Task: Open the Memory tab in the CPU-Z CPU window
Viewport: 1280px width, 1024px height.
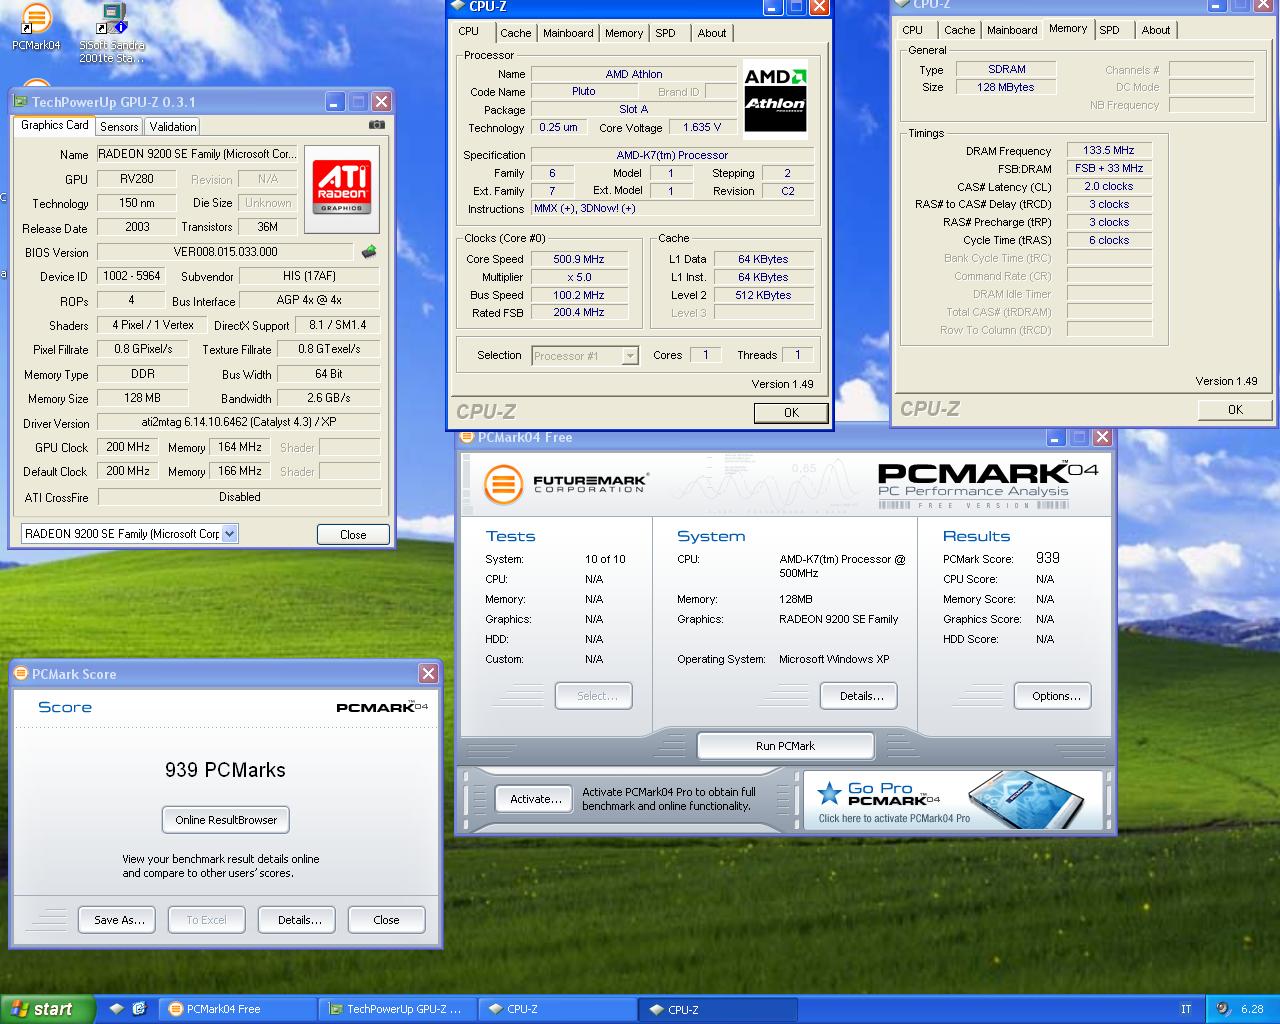Action: tap(624, 33)
